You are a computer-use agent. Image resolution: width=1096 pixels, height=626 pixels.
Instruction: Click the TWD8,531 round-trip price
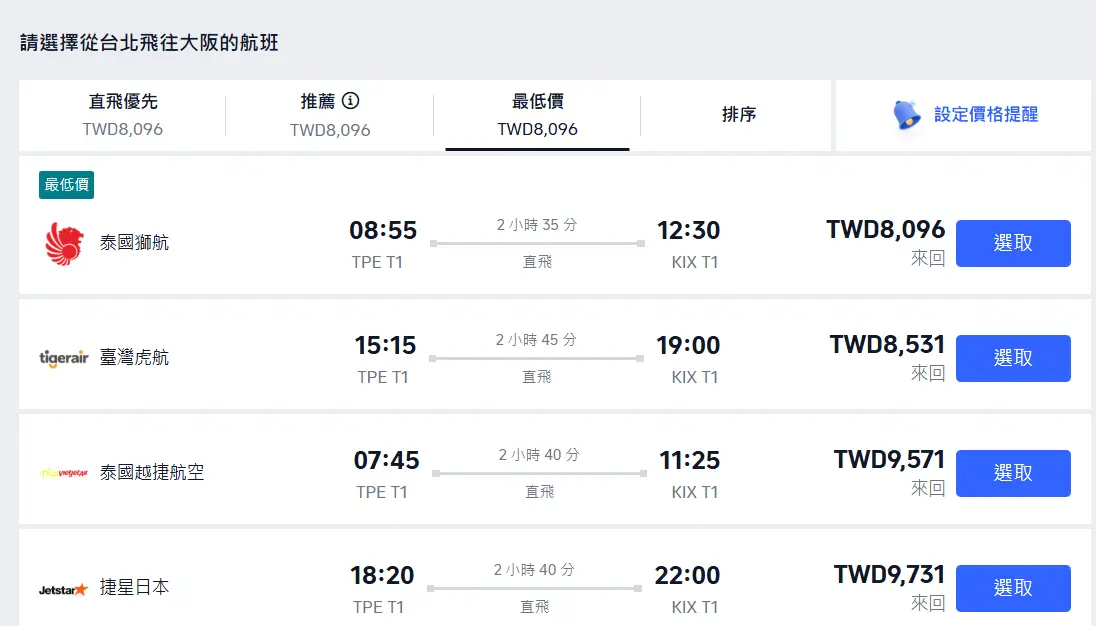pos(887,345)
